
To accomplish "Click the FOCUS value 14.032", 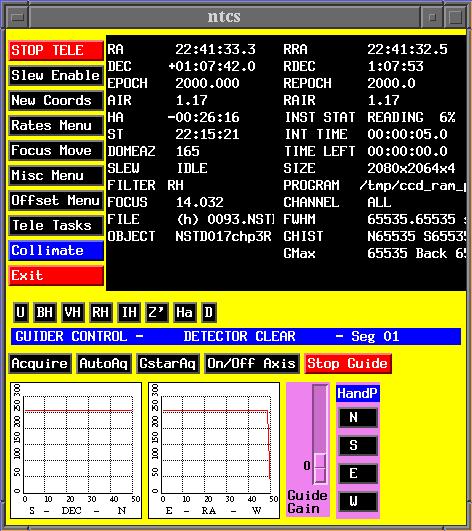I will point(200,203).
